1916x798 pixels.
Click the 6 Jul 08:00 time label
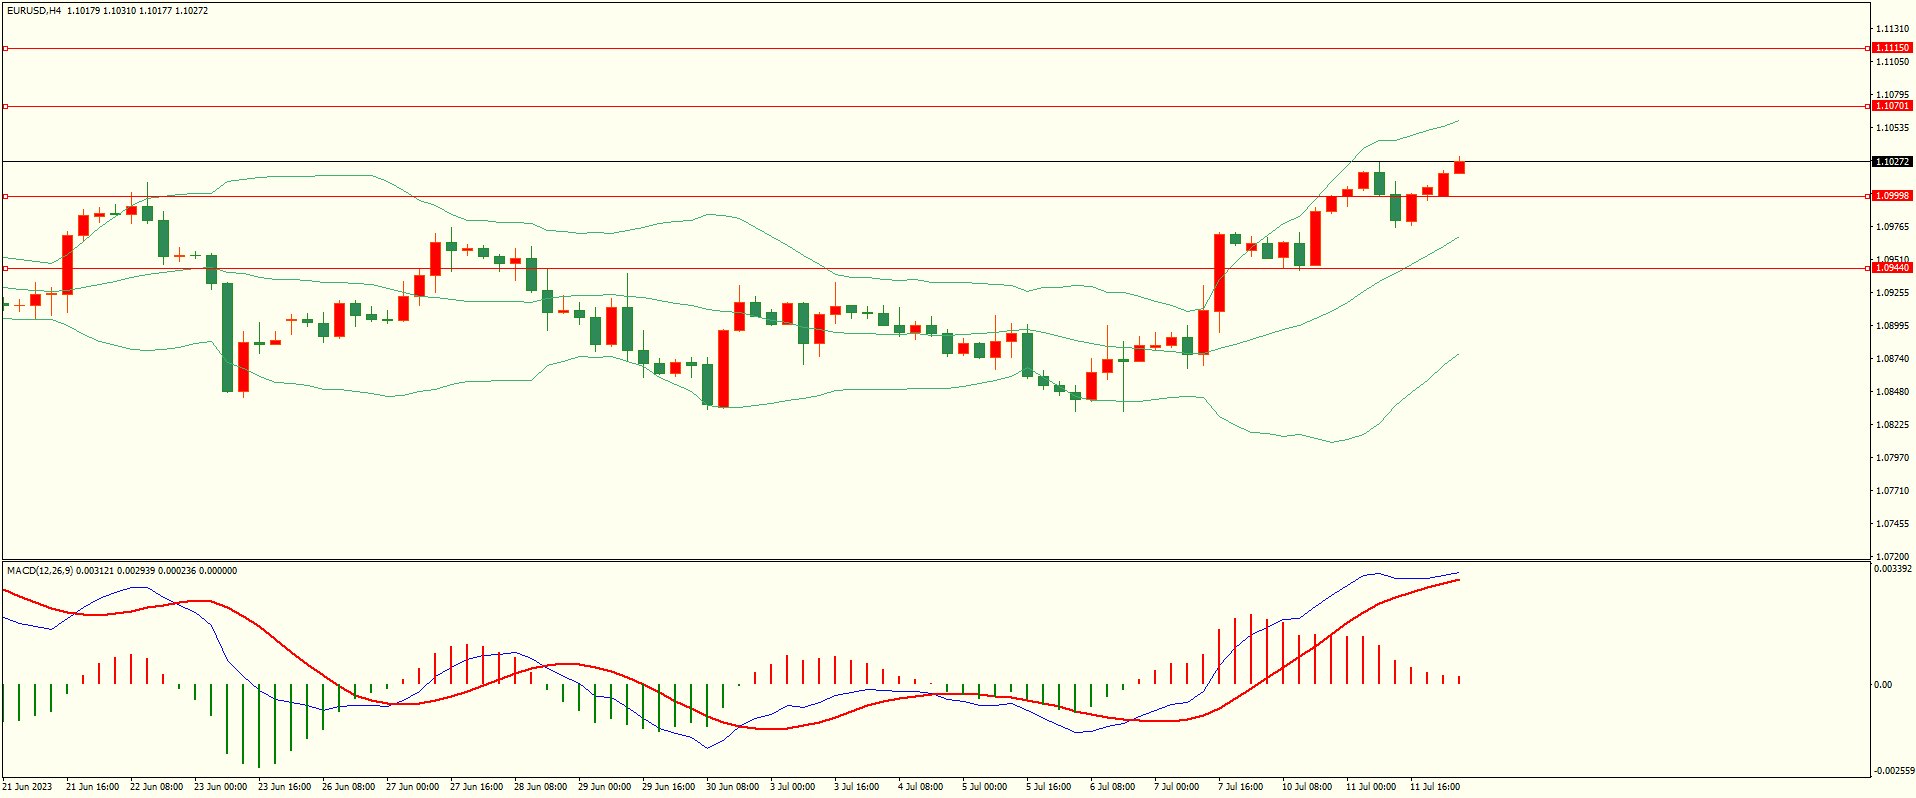click(1112, 787)
